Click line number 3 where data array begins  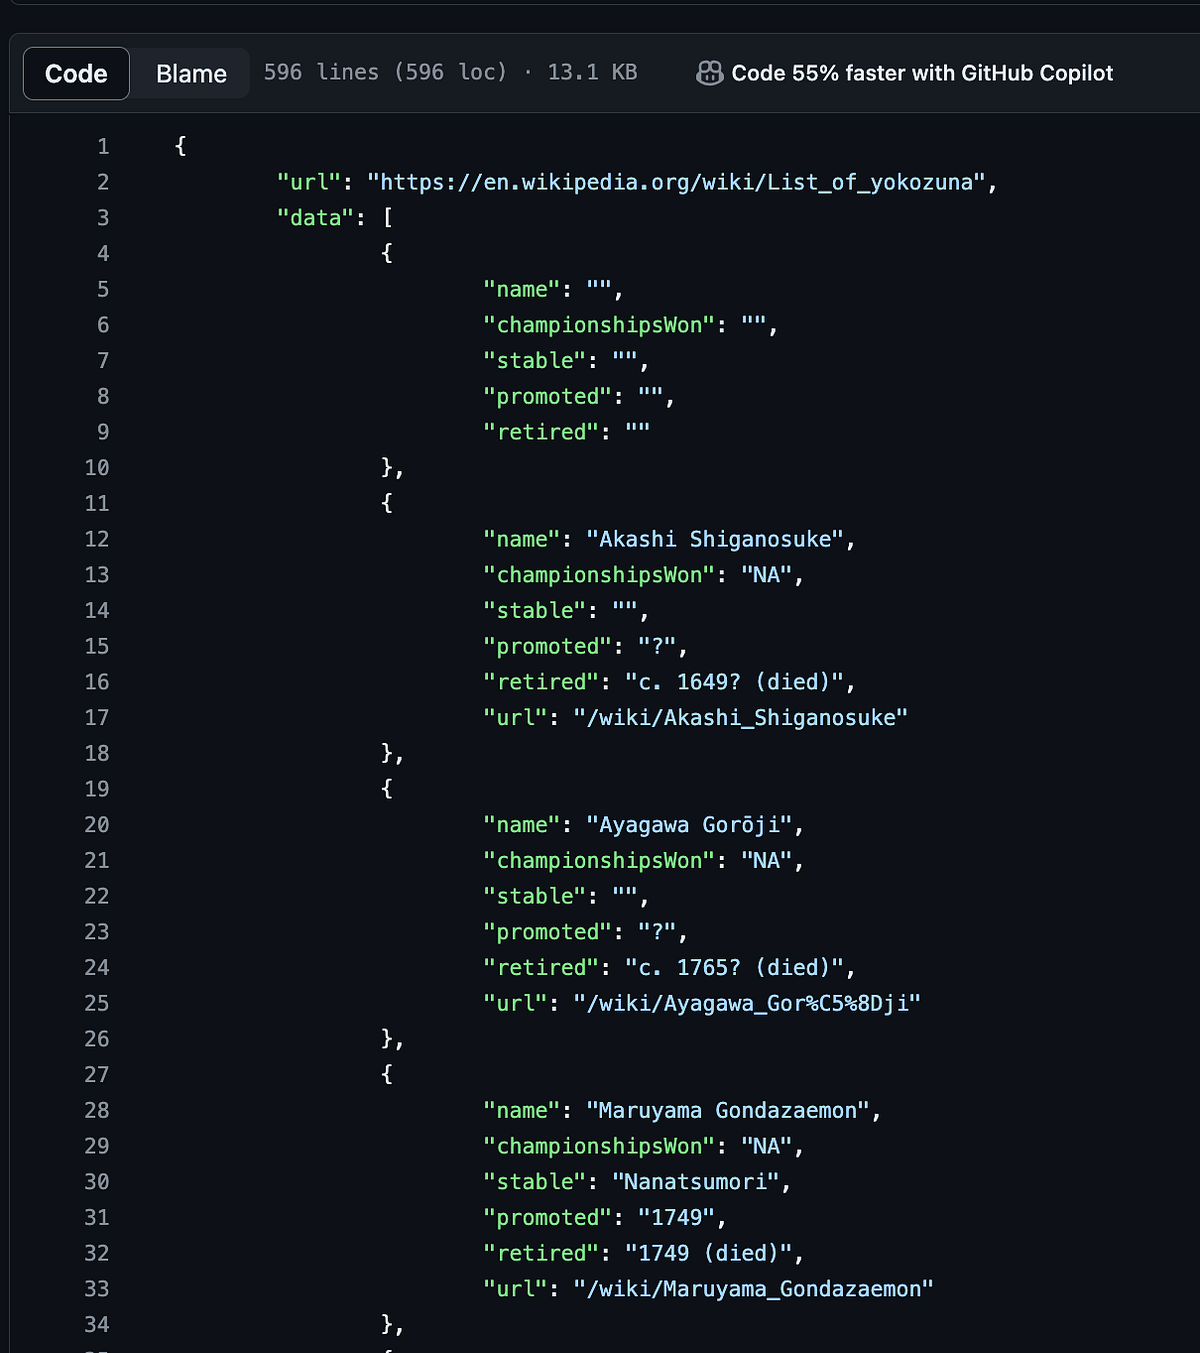click(x=103, y=217)
